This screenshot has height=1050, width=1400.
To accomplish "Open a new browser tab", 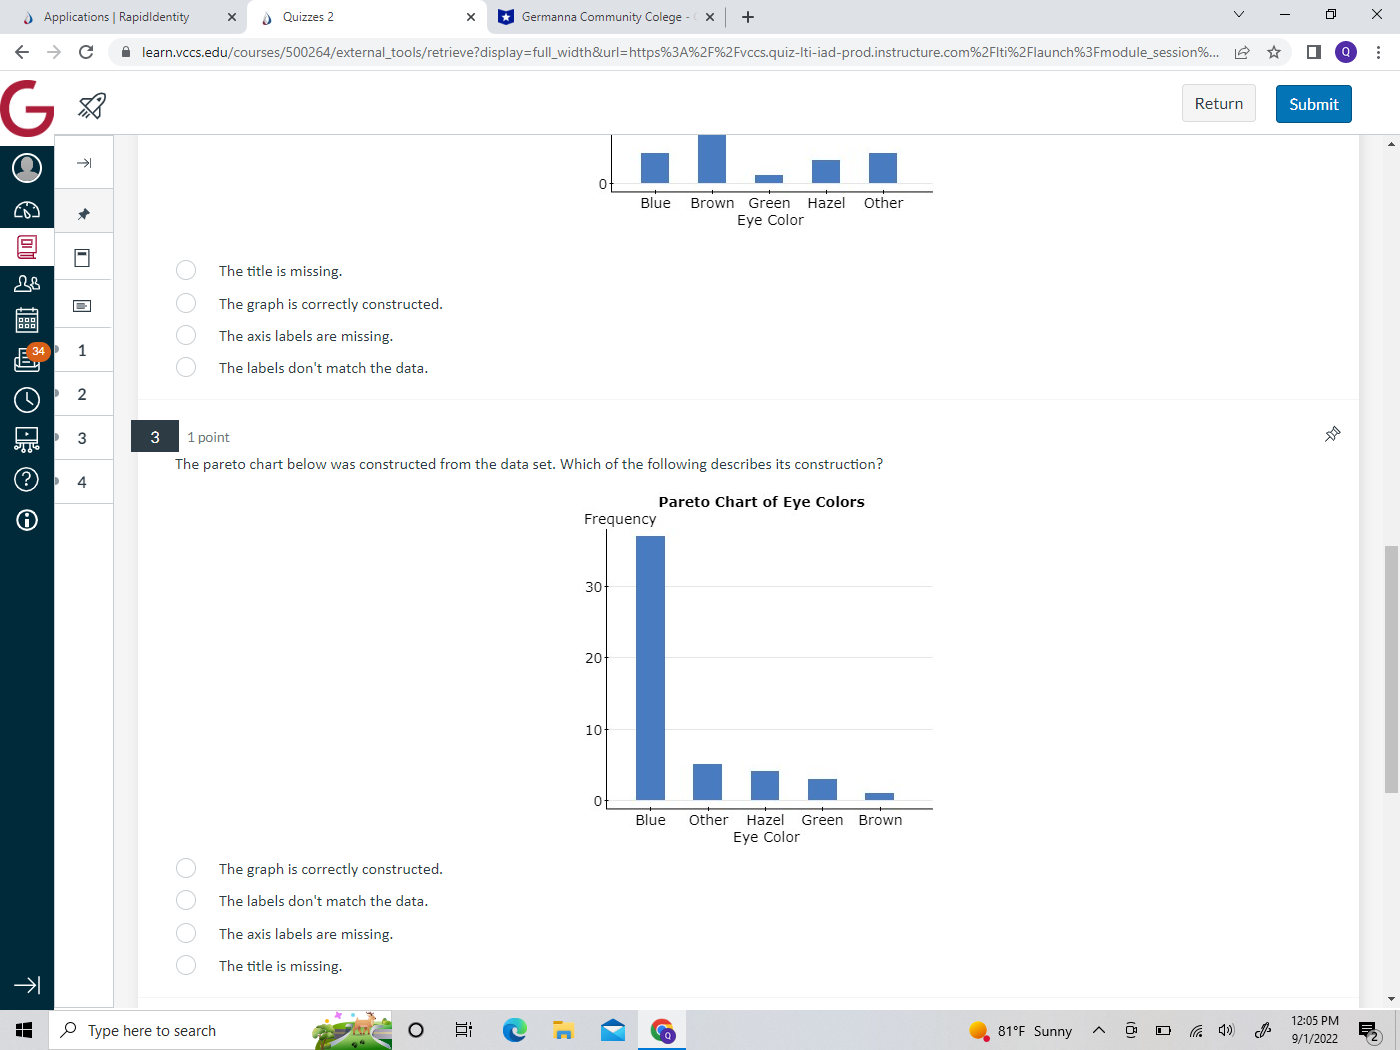I will pos(748,17).
